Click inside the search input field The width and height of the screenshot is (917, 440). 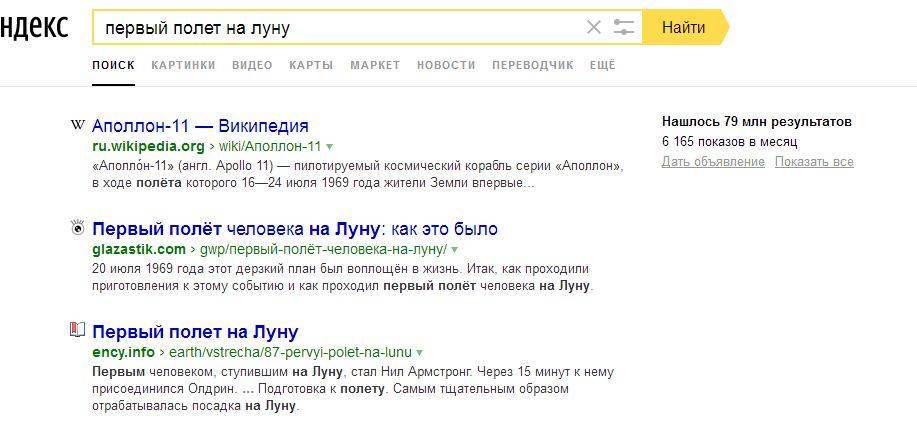330,28
